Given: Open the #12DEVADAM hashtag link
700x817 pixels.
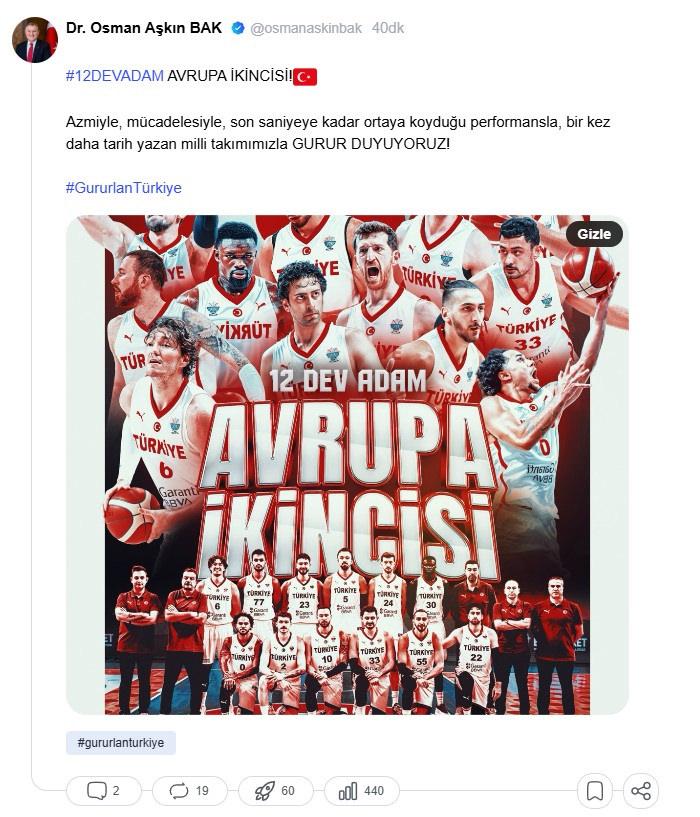Looking at the screenshot, I should pos(115,76).
